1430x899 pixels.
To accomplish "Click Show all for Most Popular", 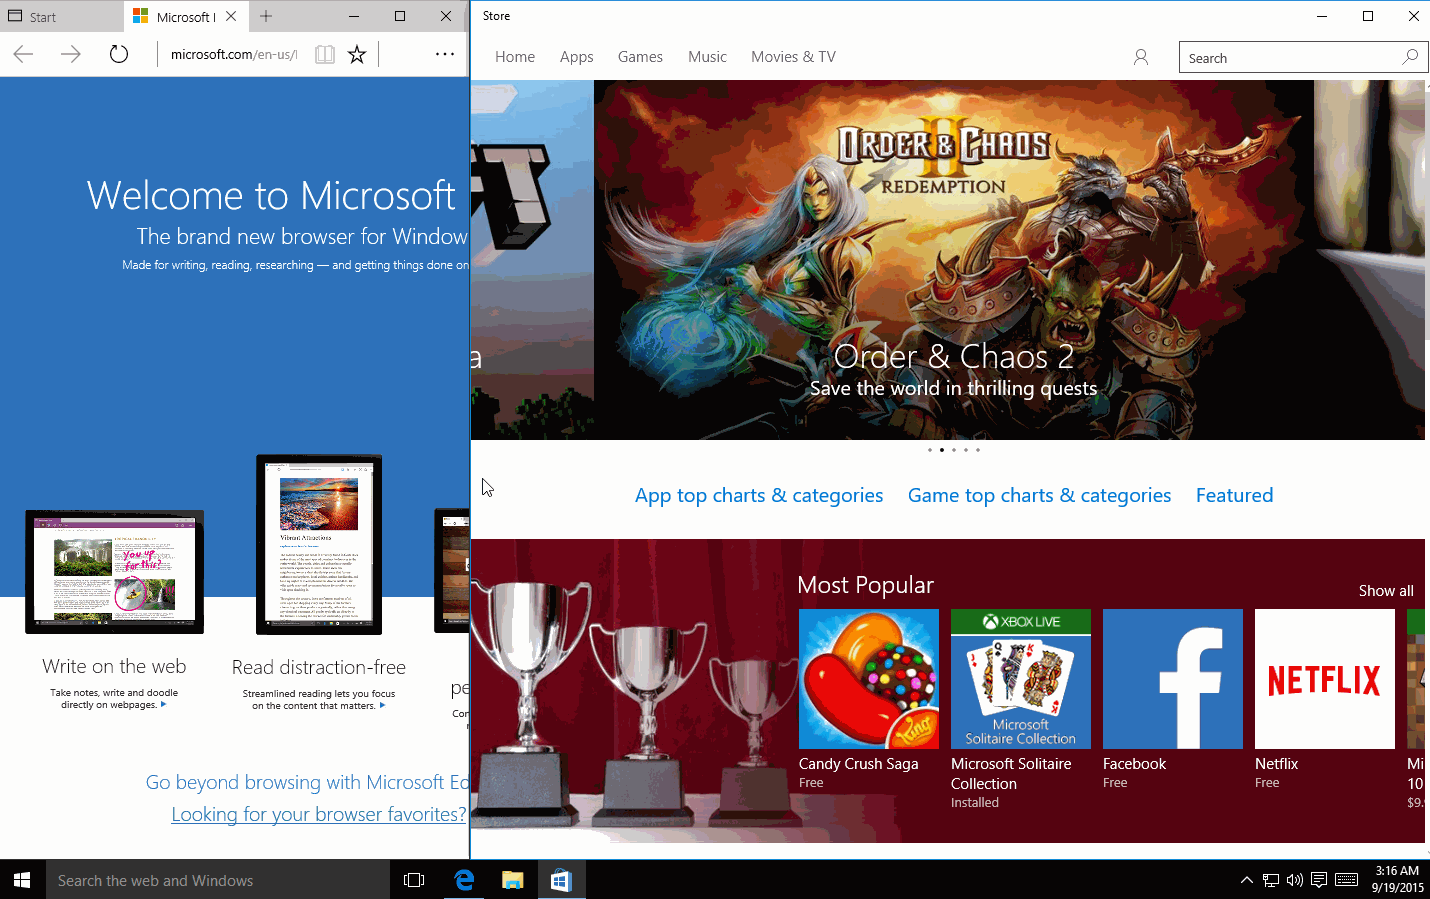I will pos(1385,591).
